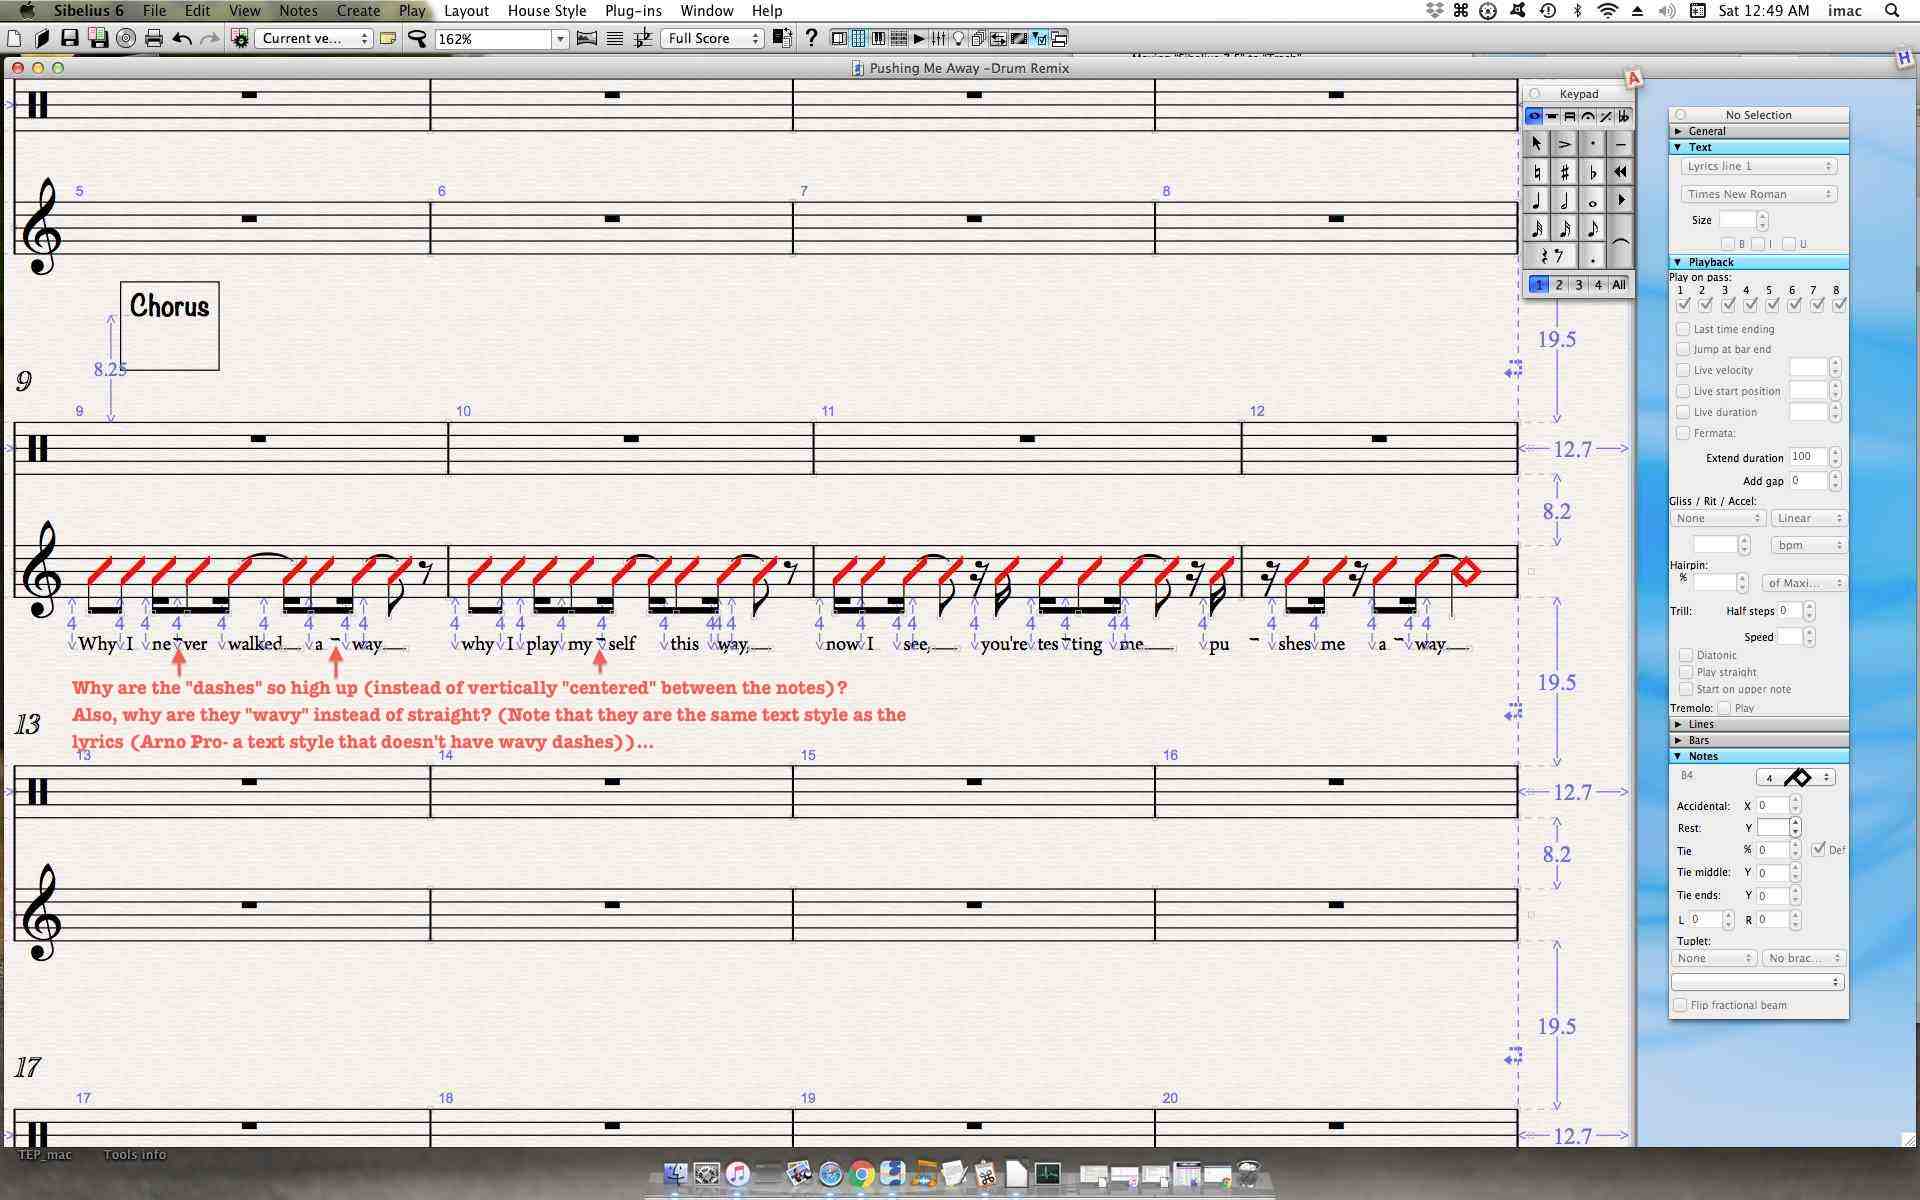Click the help question mark icon
The width and height of the screenshot is (1920, 1200).
(811, 38)
